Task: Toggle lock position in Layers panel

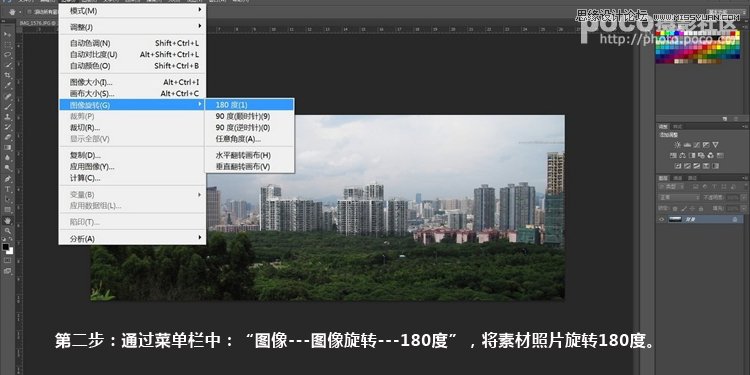Action: click(x=691, y=209)
